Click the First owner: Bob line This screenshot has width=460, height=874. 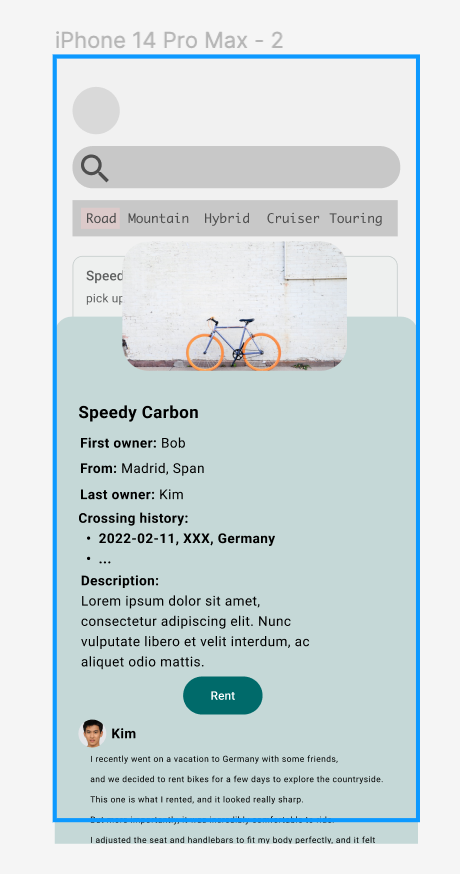pos(133,443)
